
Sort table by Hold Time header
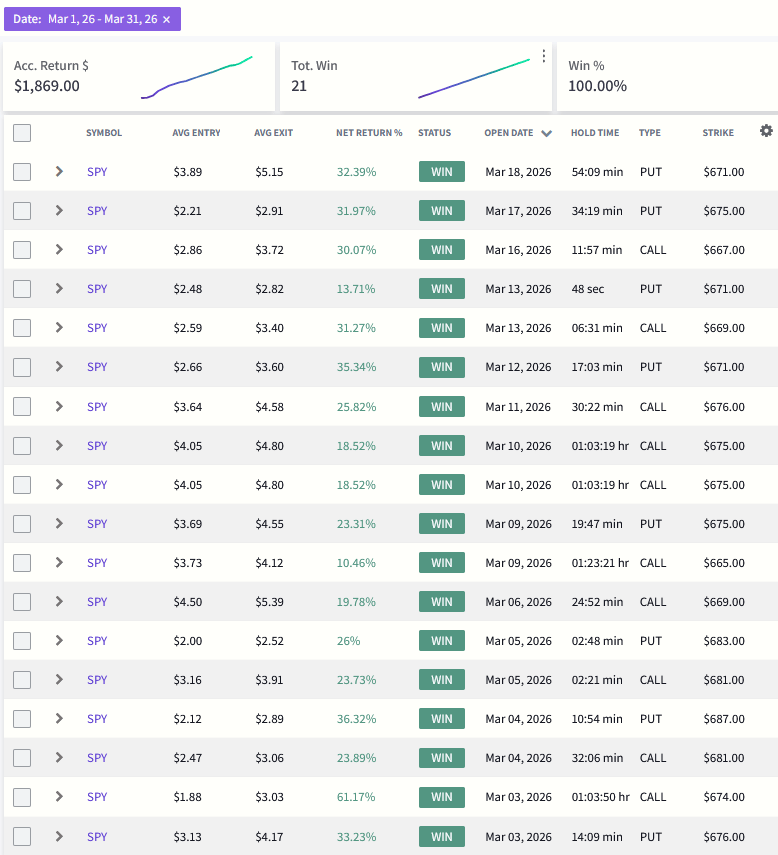594,133
